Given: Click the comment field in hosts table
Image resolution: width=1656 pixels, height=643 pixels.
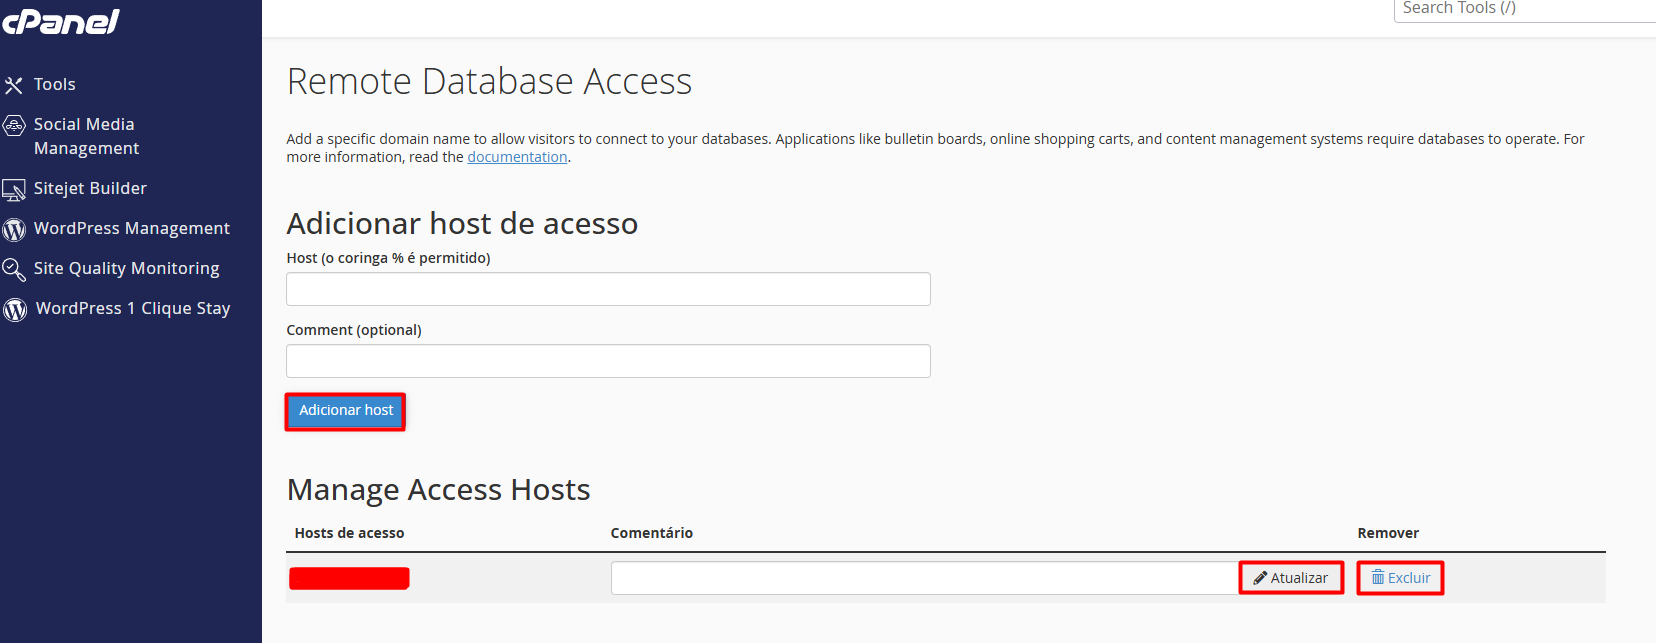Looking at the screenshot, I should pos(926,578).
